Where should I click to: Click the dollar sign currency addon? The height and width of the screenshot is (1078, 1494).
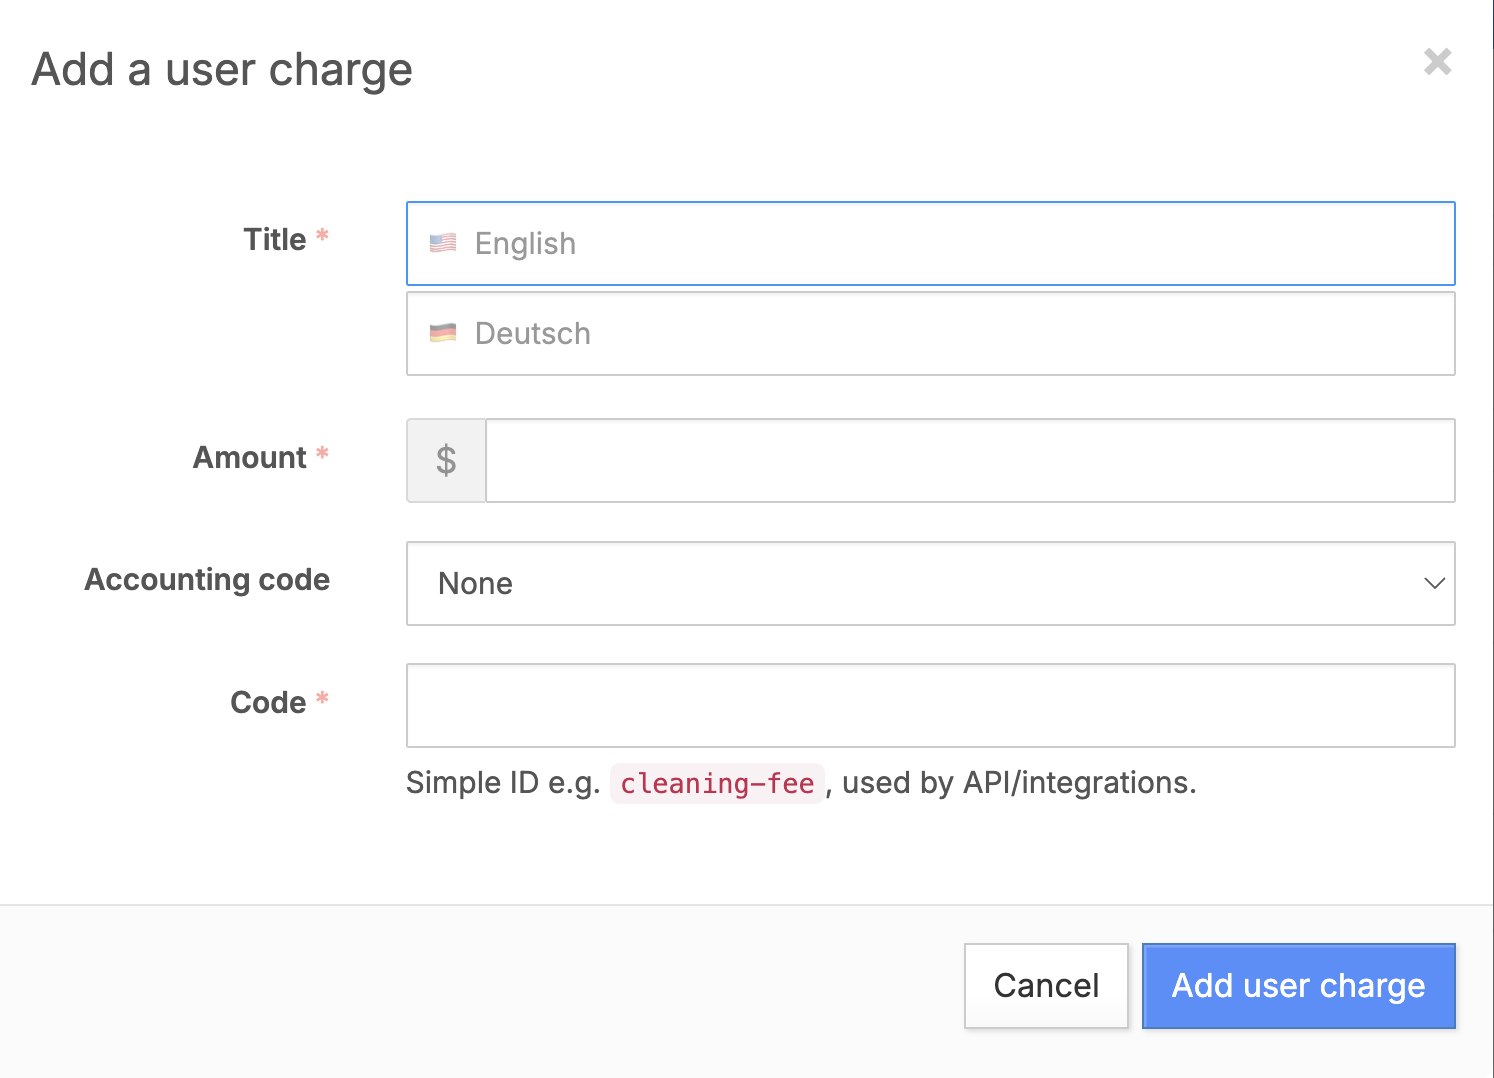pyautogui.click(x=446, y=460)
